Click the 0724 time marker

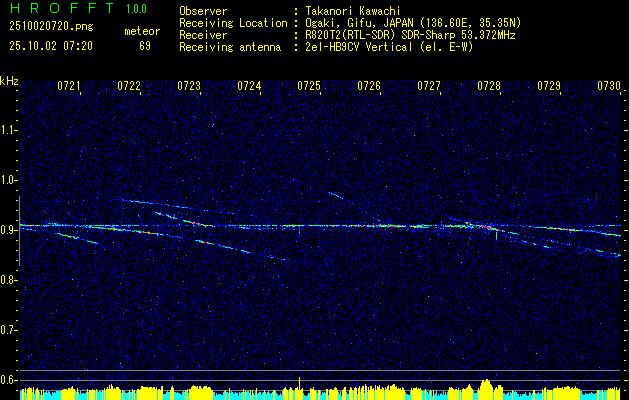click(249, 86)
